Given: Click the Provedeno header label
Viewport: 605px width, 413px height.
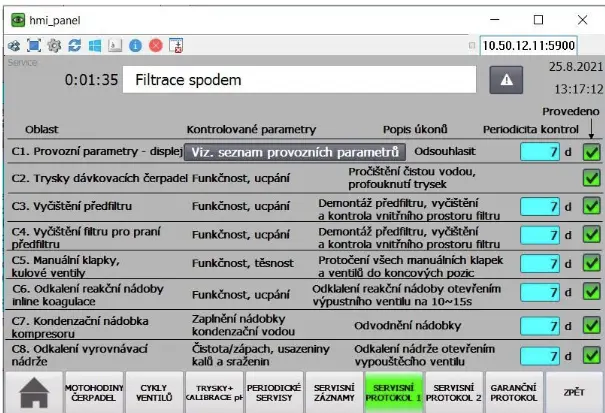Looking at the screenshot, I should click(x=571, y=112).
